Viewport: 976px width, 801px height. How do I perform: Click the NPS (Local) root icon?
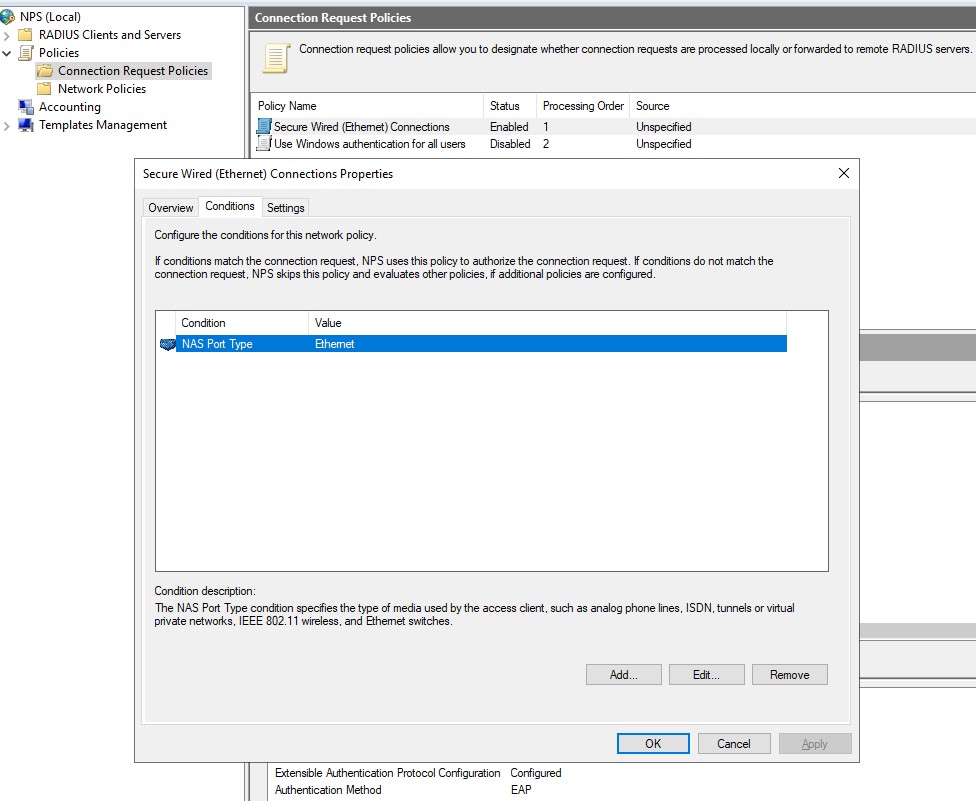point(8,17)
